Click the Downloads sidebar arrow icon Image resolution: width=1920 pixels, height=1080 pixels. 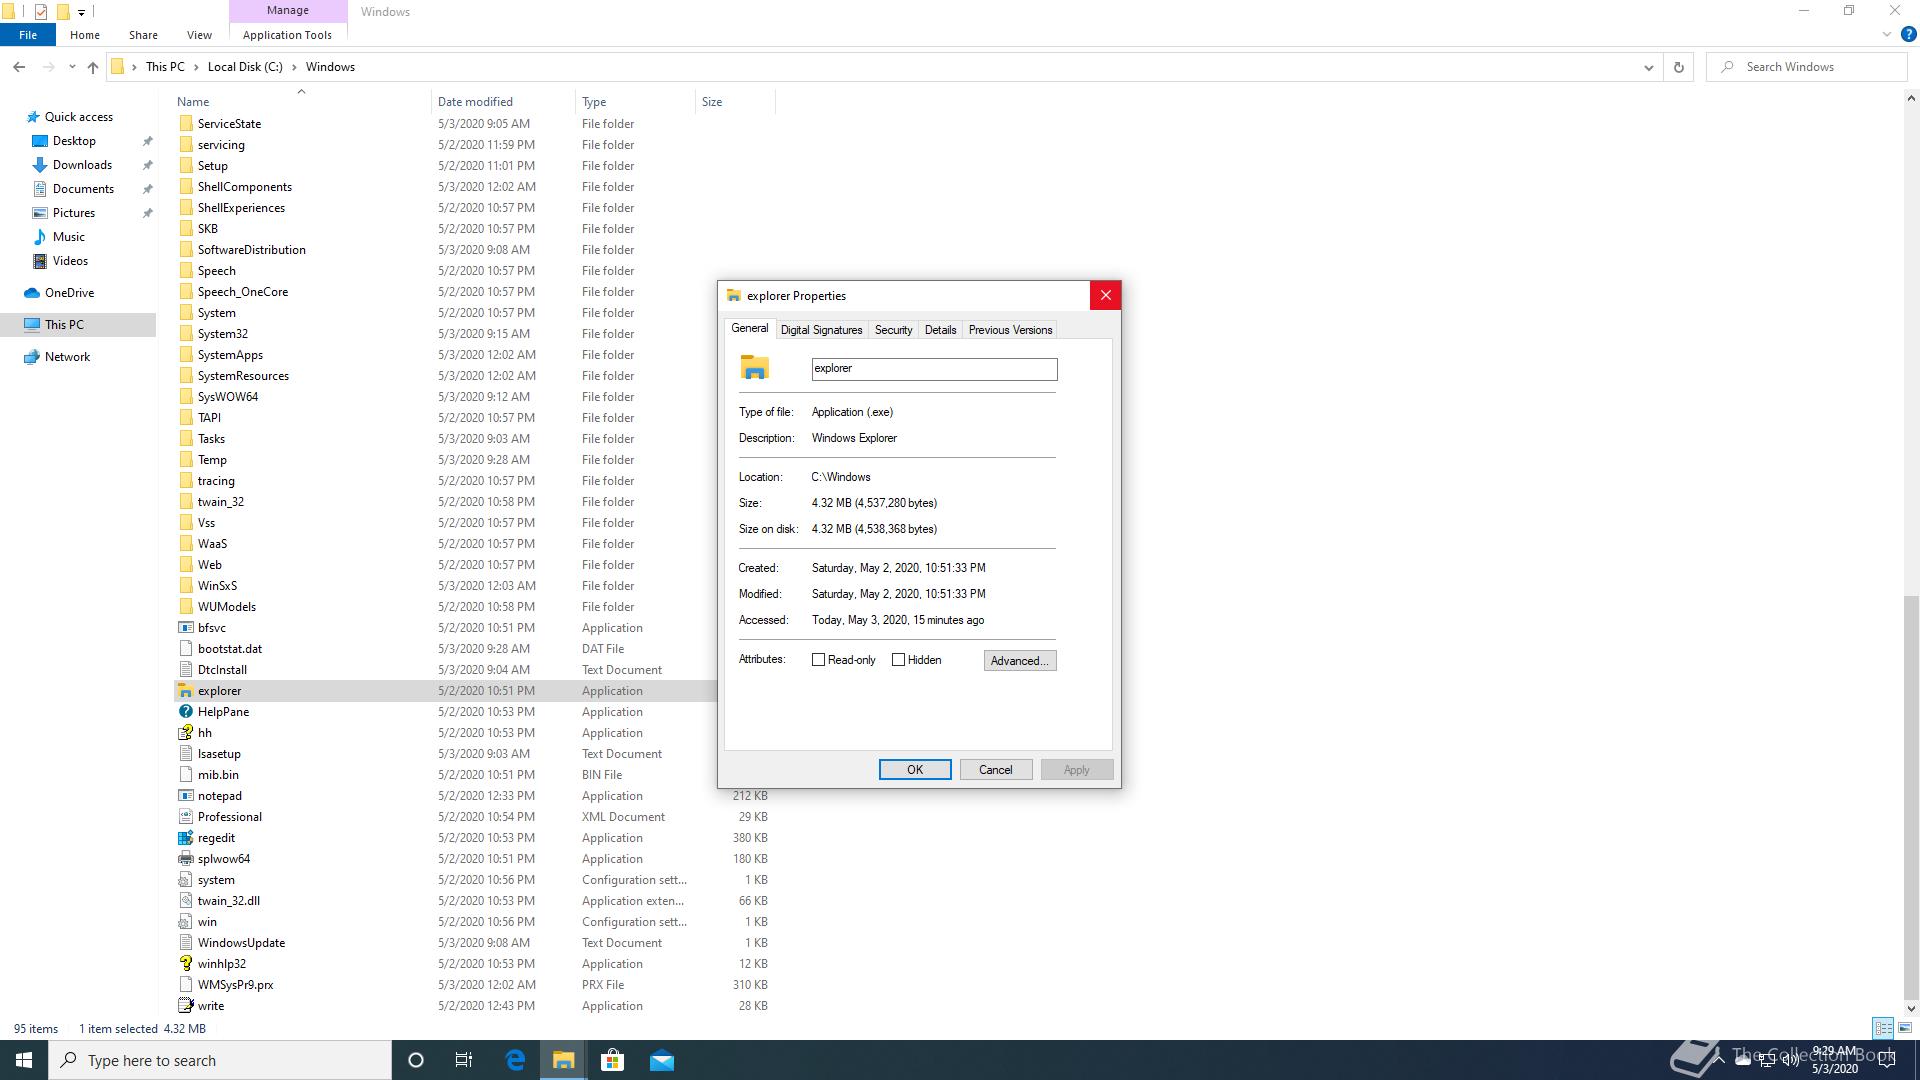[40, 165]
